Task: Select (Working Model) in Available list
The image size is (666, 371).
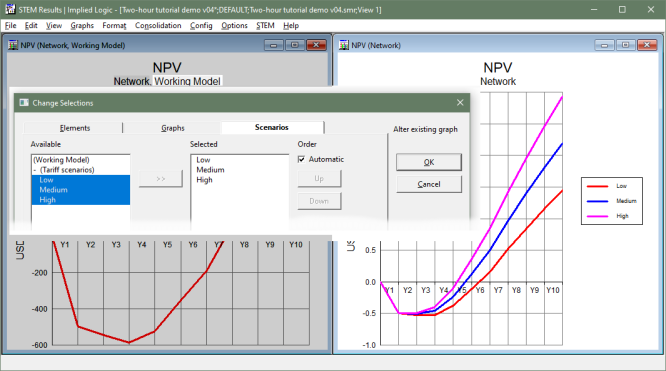Action: point(61,160)
